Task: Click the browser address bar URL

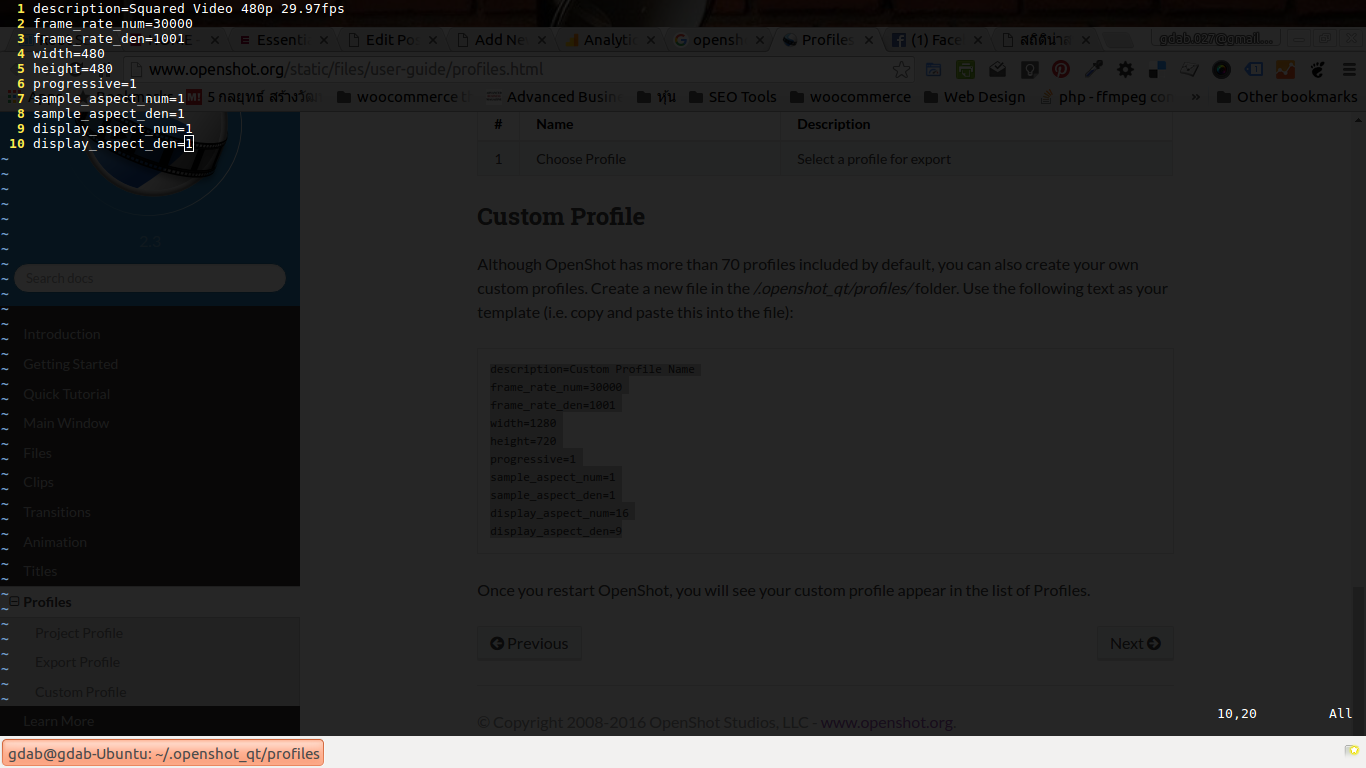Action: [346, 70]
